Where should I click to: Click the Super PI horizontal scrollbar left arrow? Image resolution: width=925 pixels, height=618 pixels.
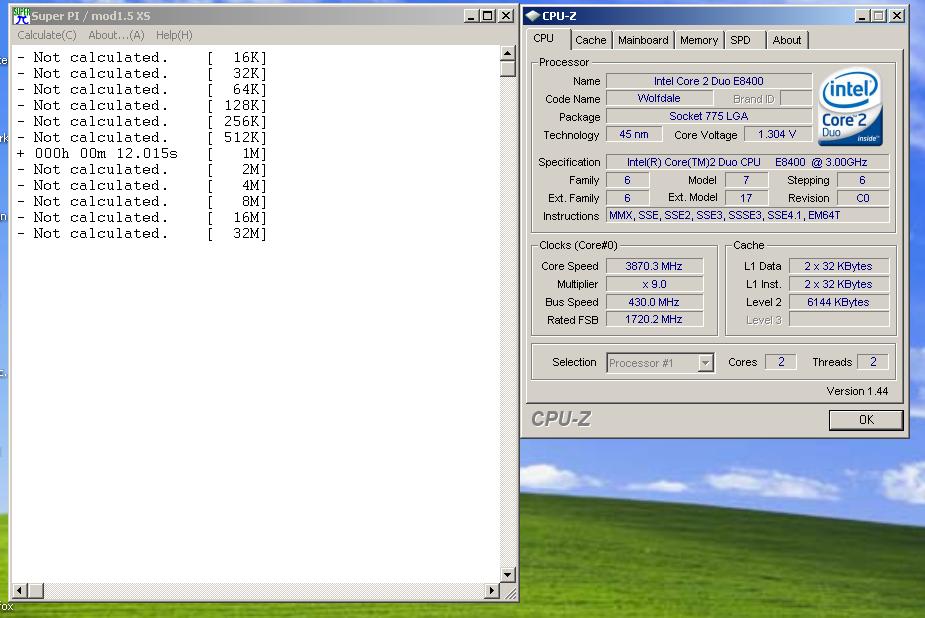click(x=19, y=590)
